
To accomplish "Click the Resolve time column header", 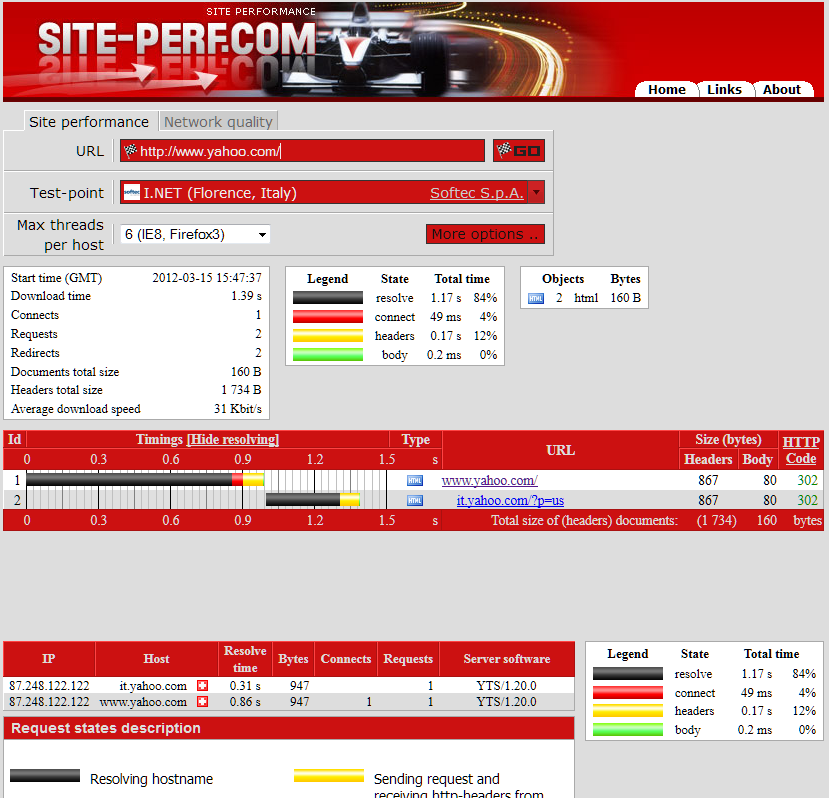I will (245, 659).
